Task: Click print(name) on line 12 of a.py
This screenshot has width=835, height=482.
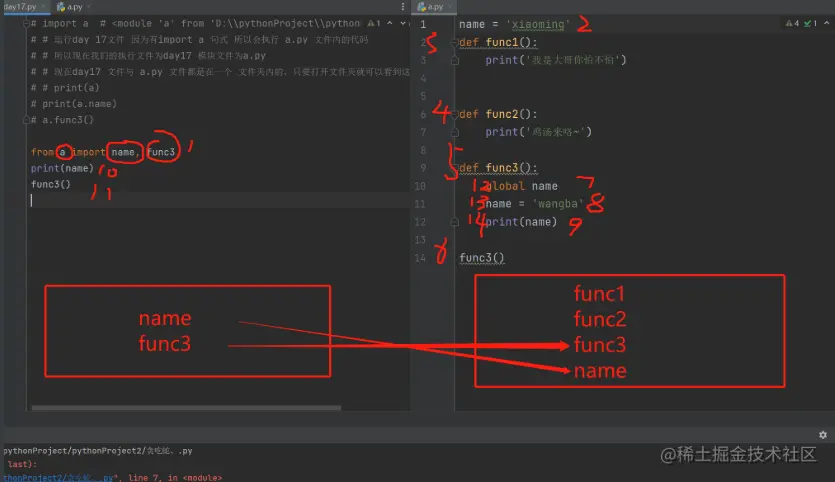Action: tap(521, 222)
